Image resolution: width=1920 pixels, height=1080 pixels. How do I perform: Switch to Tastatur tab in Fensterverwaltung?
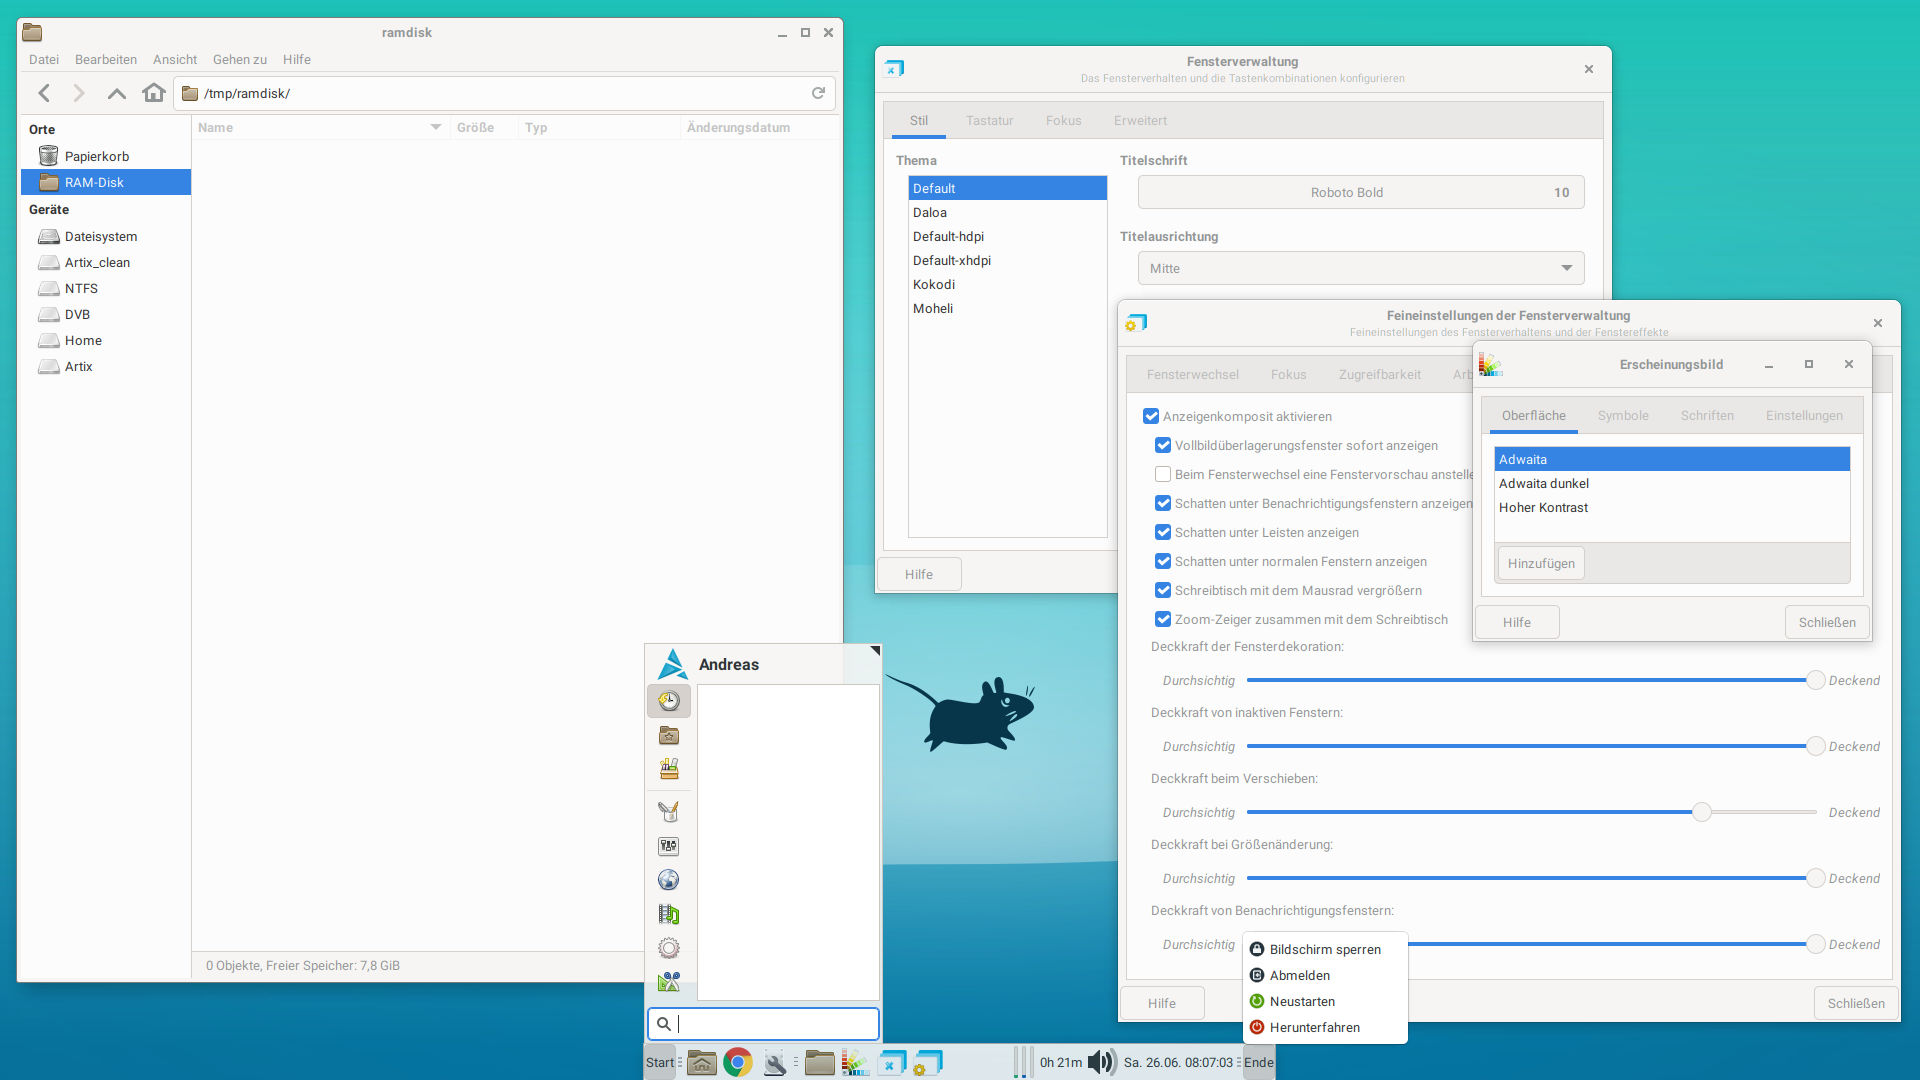click(x=989, y=120)
